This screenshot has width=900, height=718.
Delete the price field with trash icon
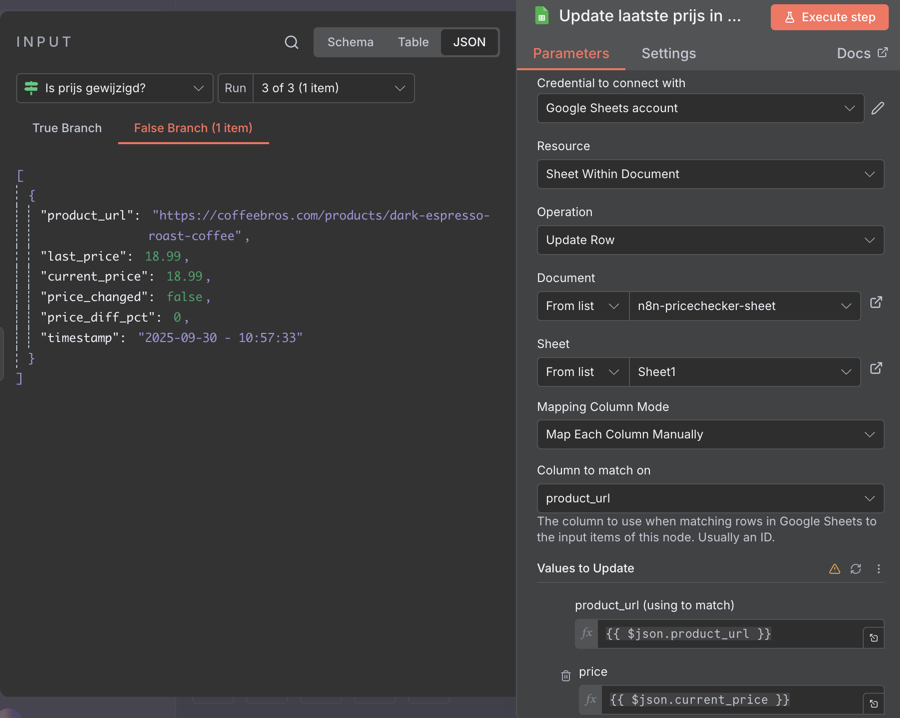[566, 676]
